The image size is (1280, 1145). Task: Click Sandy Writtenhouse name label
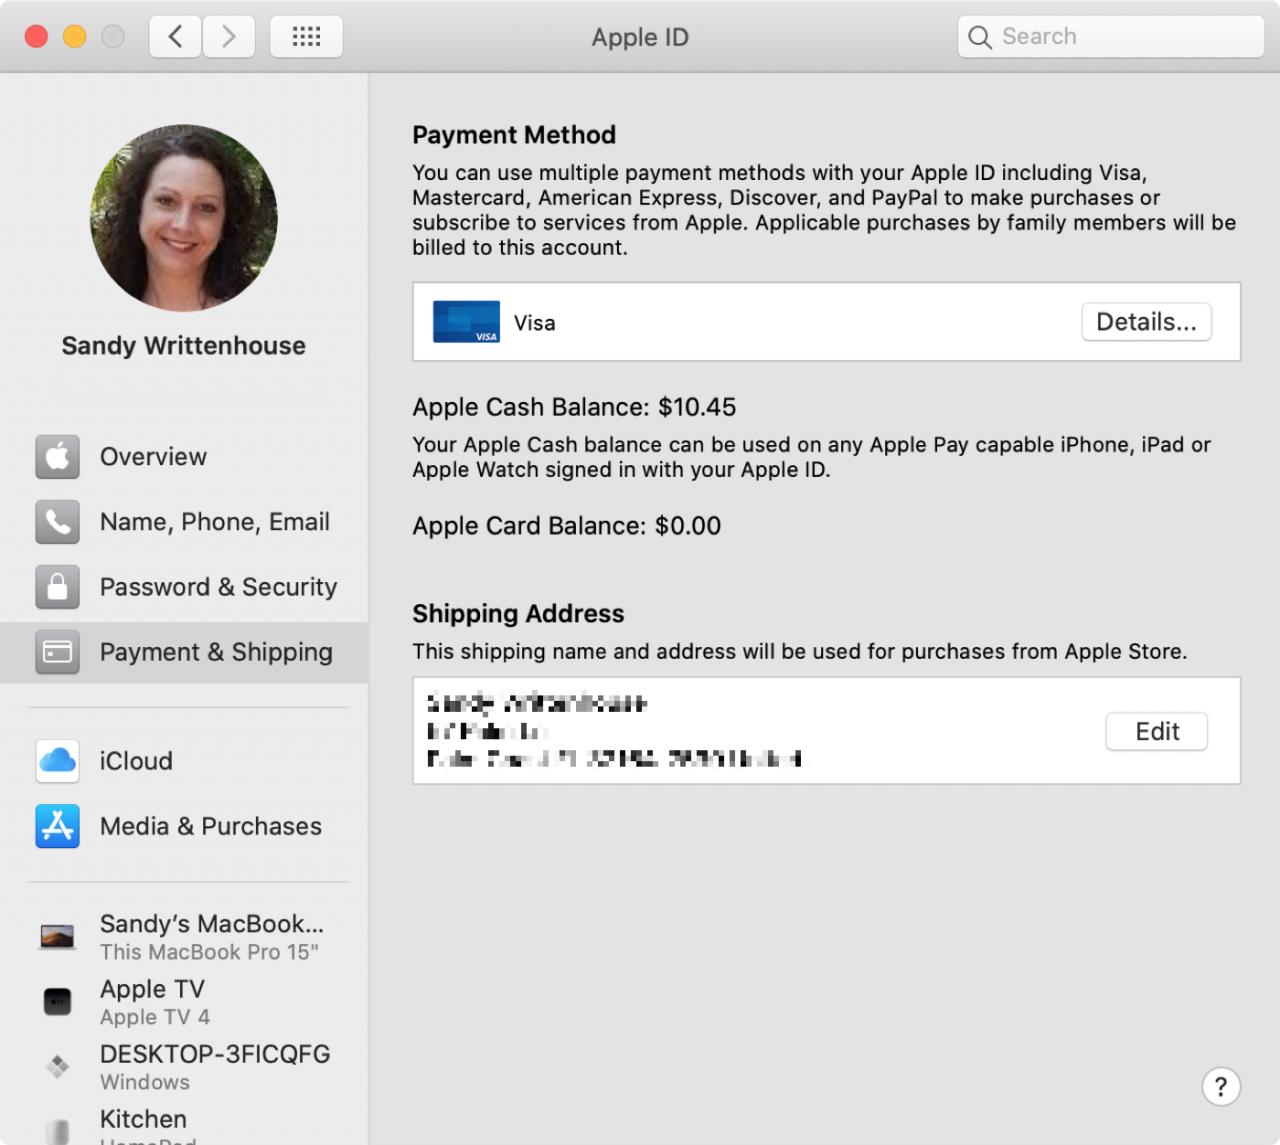[x=184, y=346]
